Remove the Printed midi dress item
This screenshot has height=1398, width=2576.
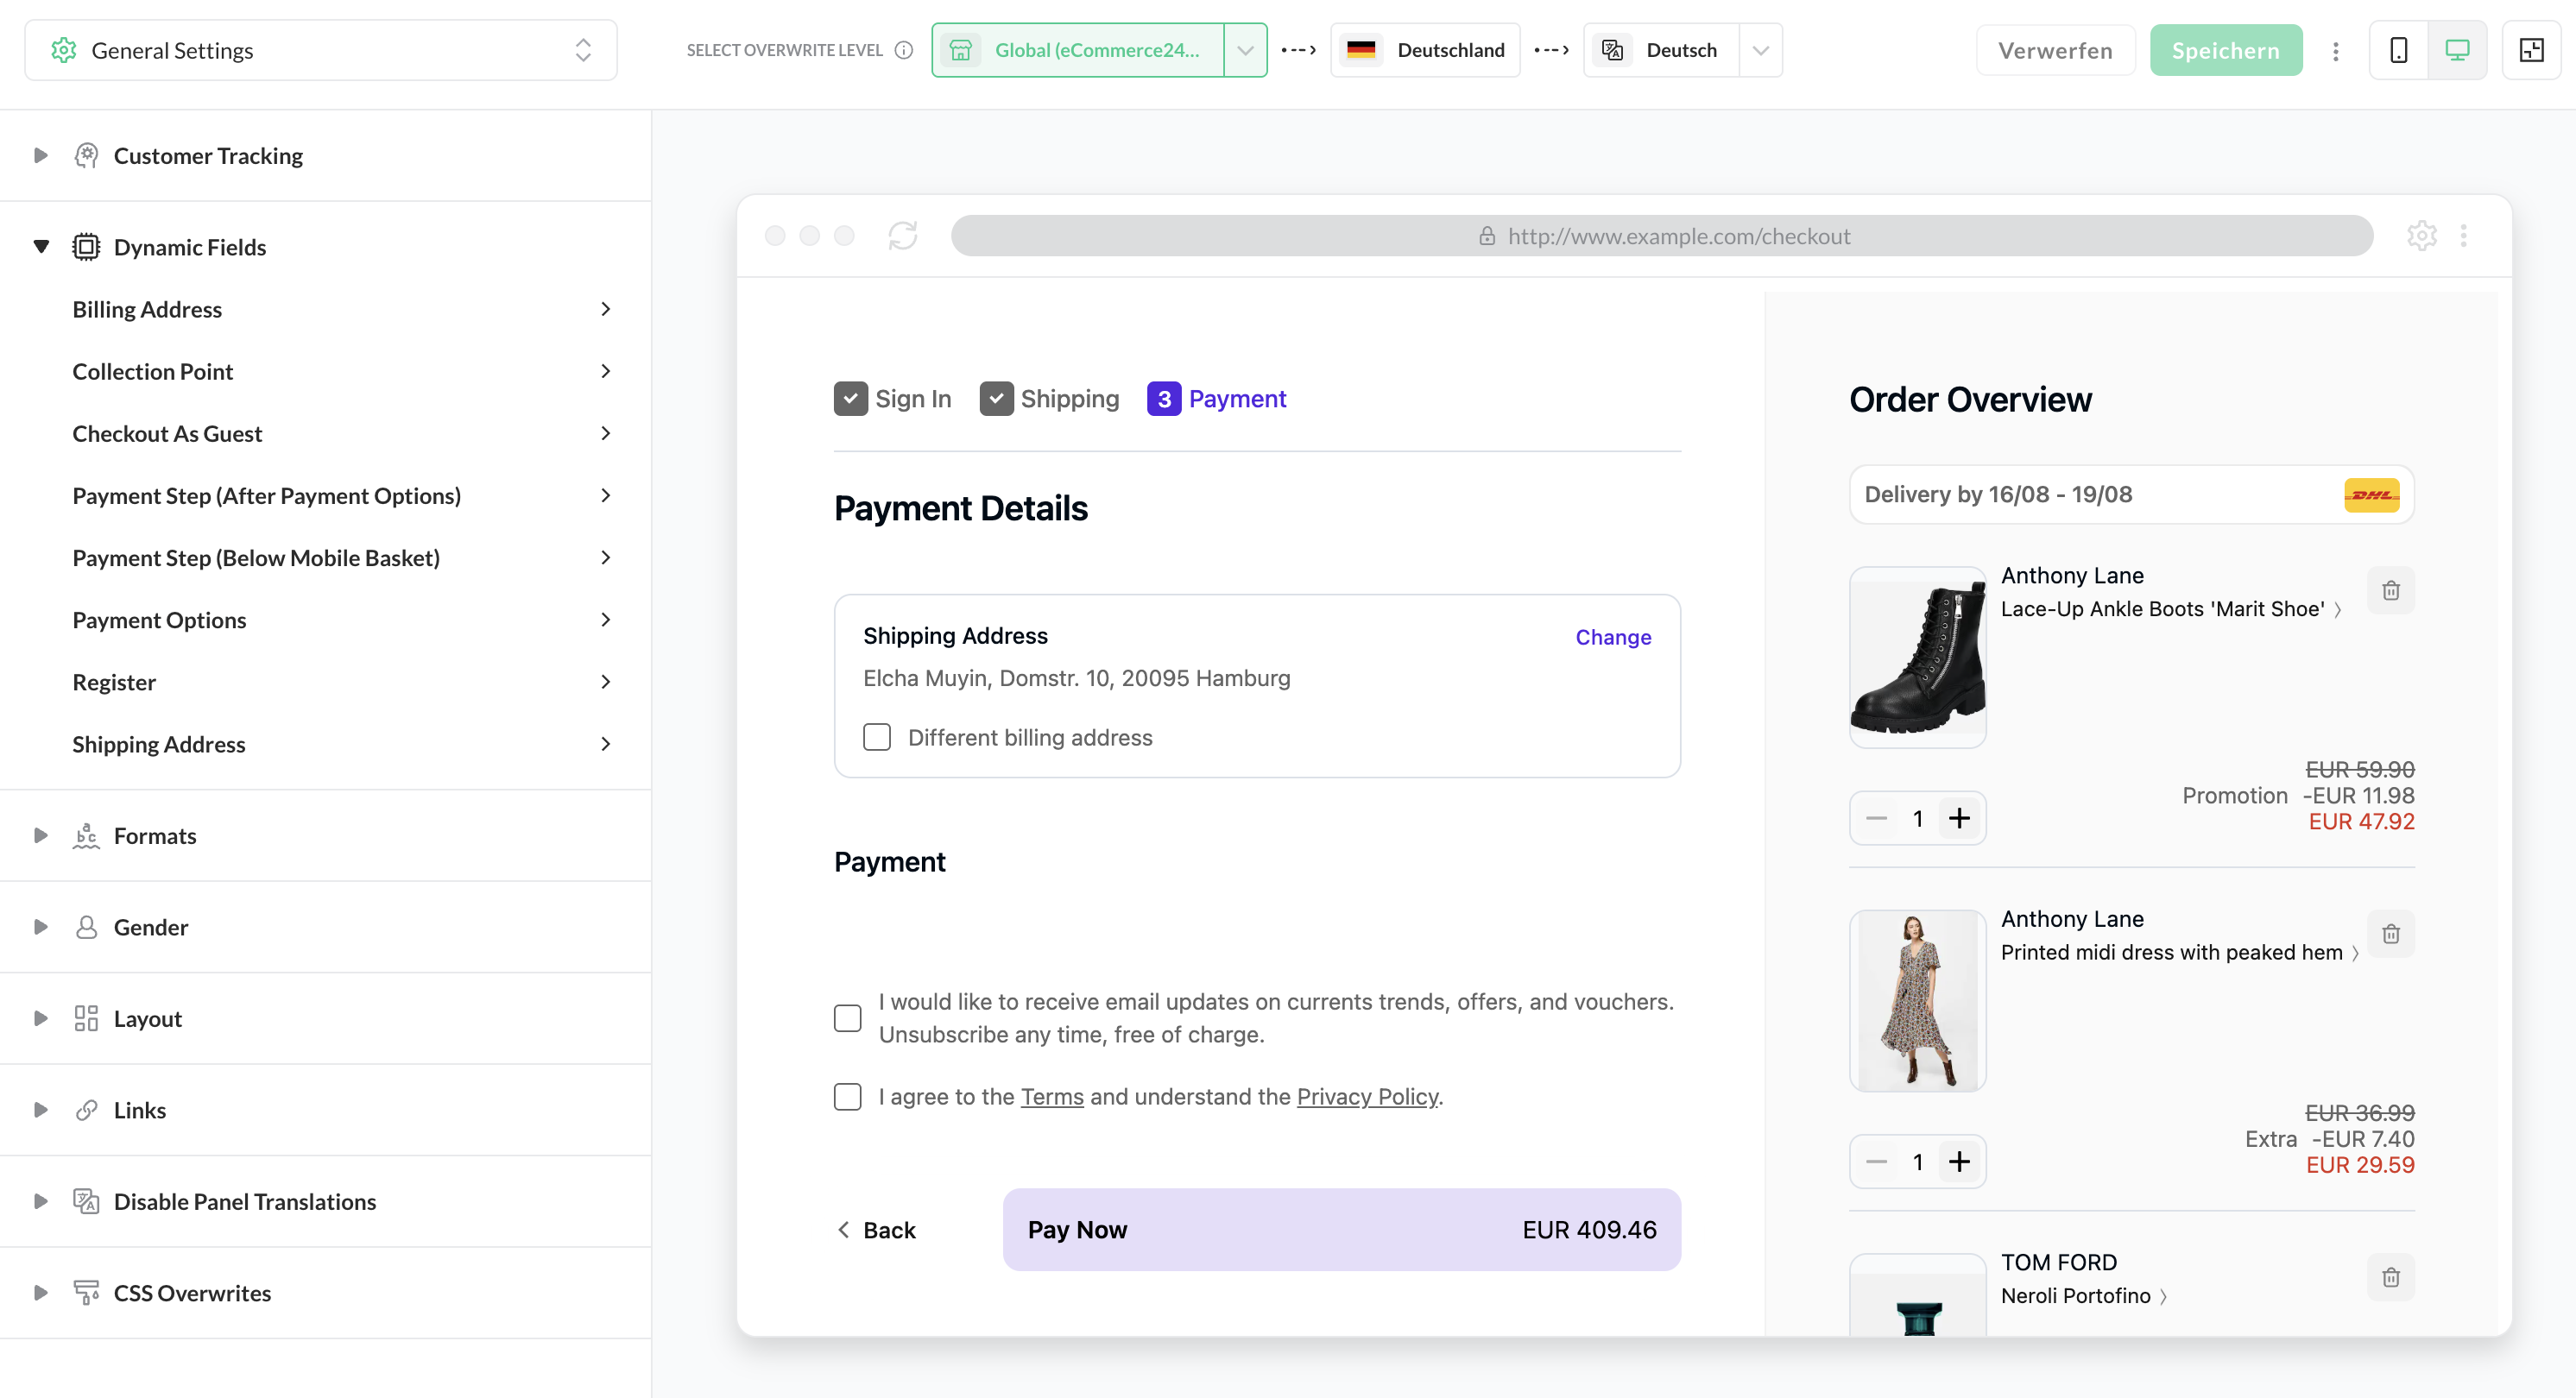click(x=2390, y=934)
